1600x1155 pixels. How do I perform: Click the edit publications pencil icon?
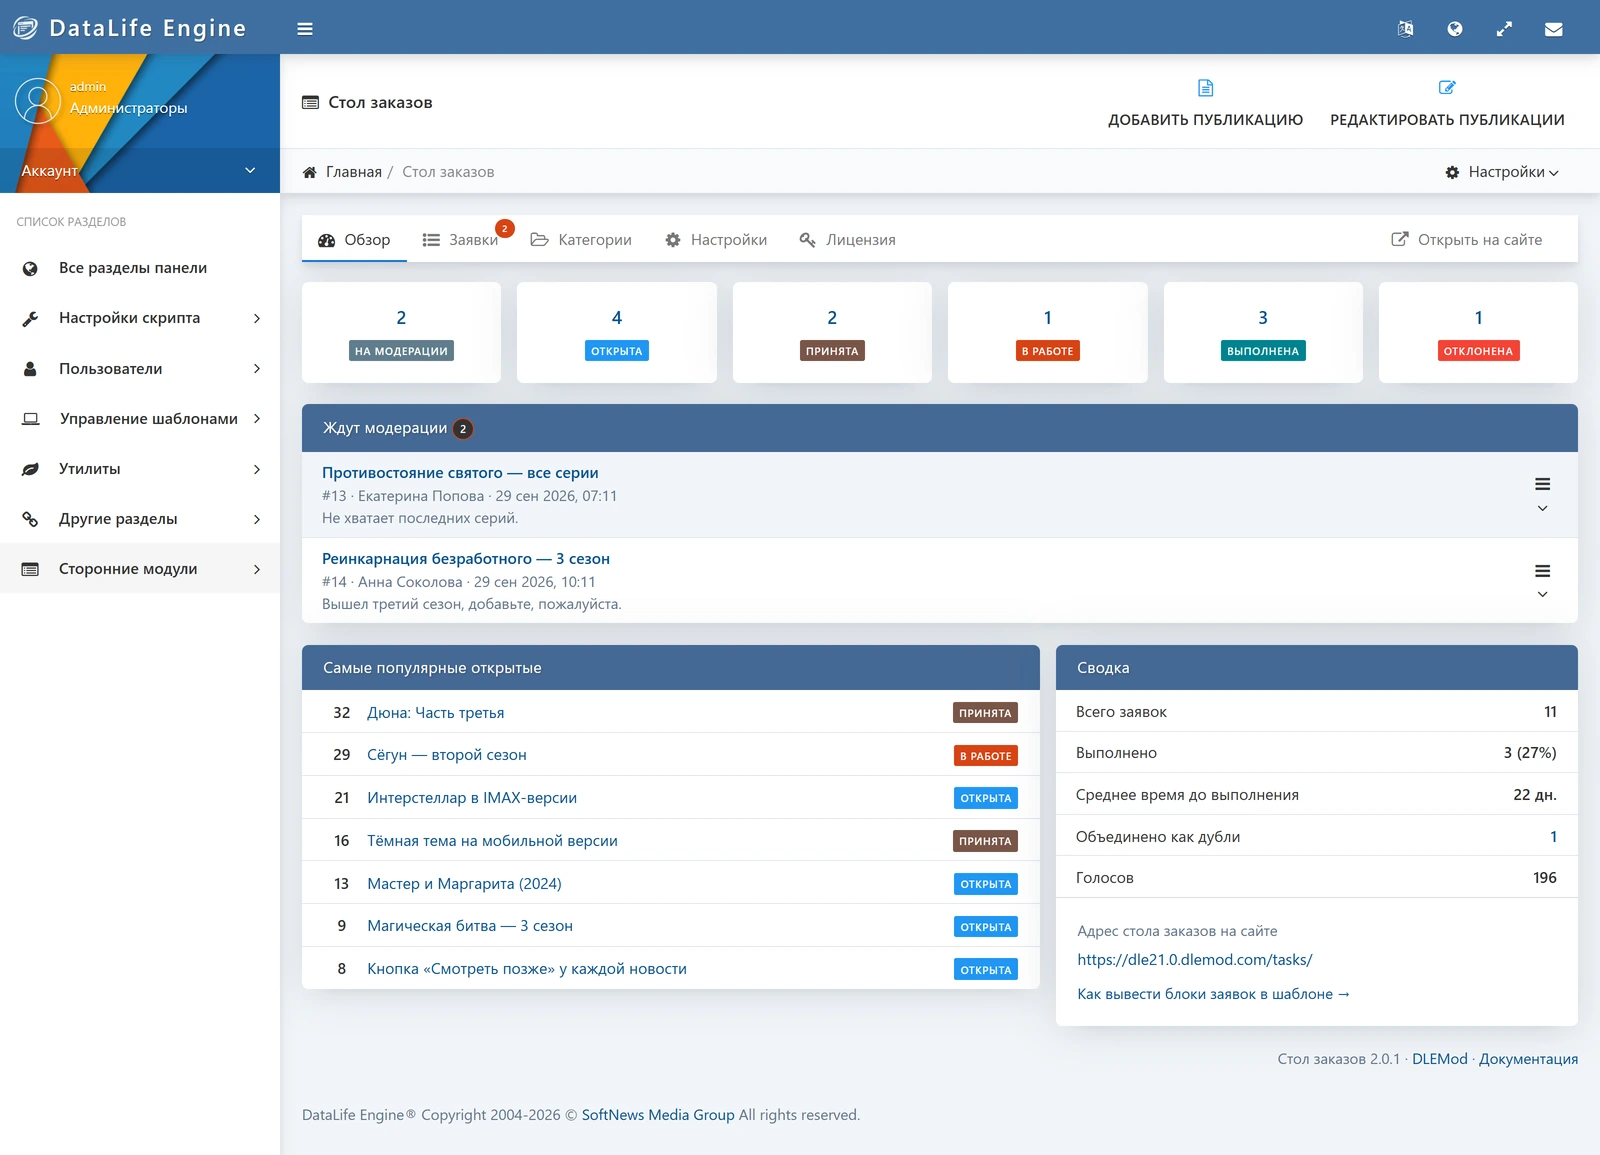click(x=1447, y=88)
